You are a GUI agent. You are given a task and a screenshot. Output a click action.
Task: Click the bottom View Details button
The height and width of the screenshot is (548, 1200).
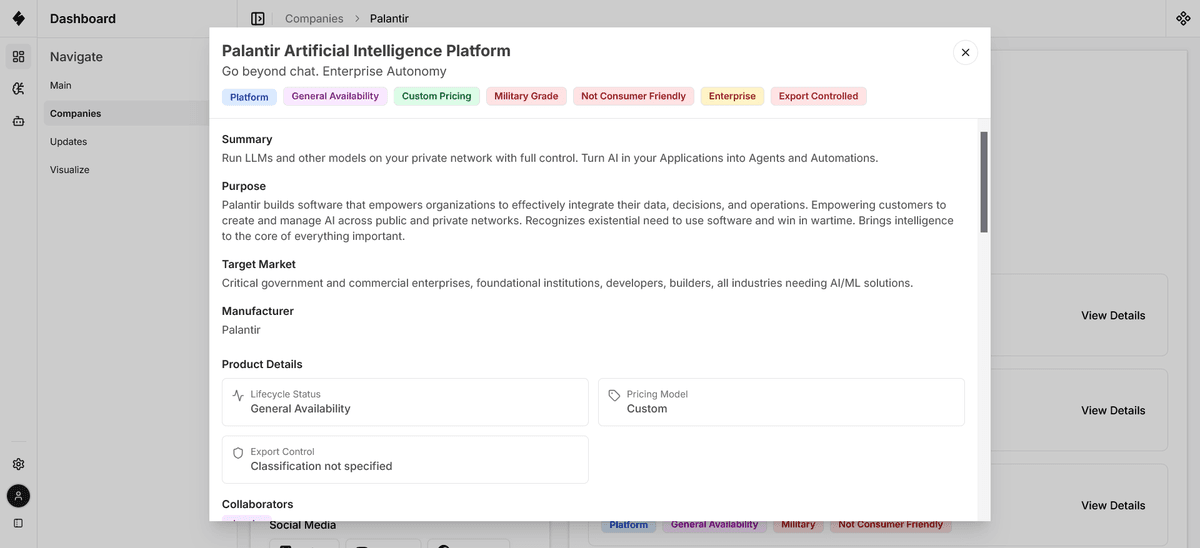1113,505
